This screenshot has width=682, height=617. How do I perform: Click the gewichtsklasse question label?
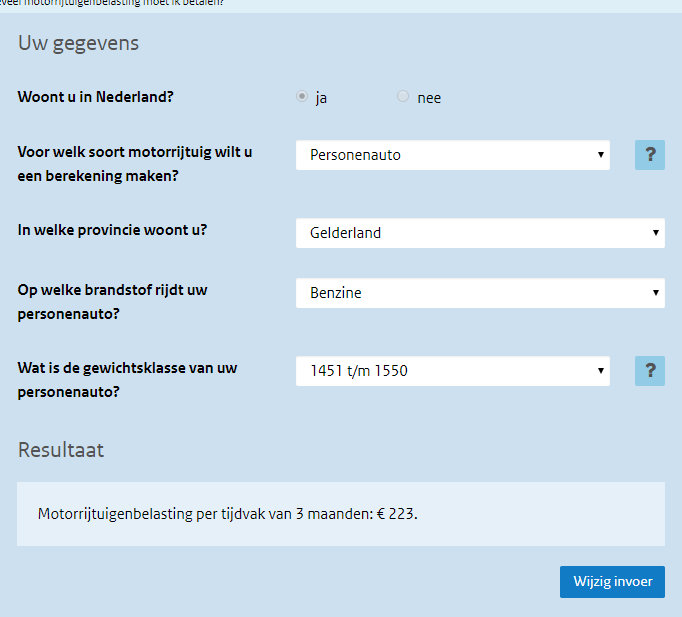point(127,380)
